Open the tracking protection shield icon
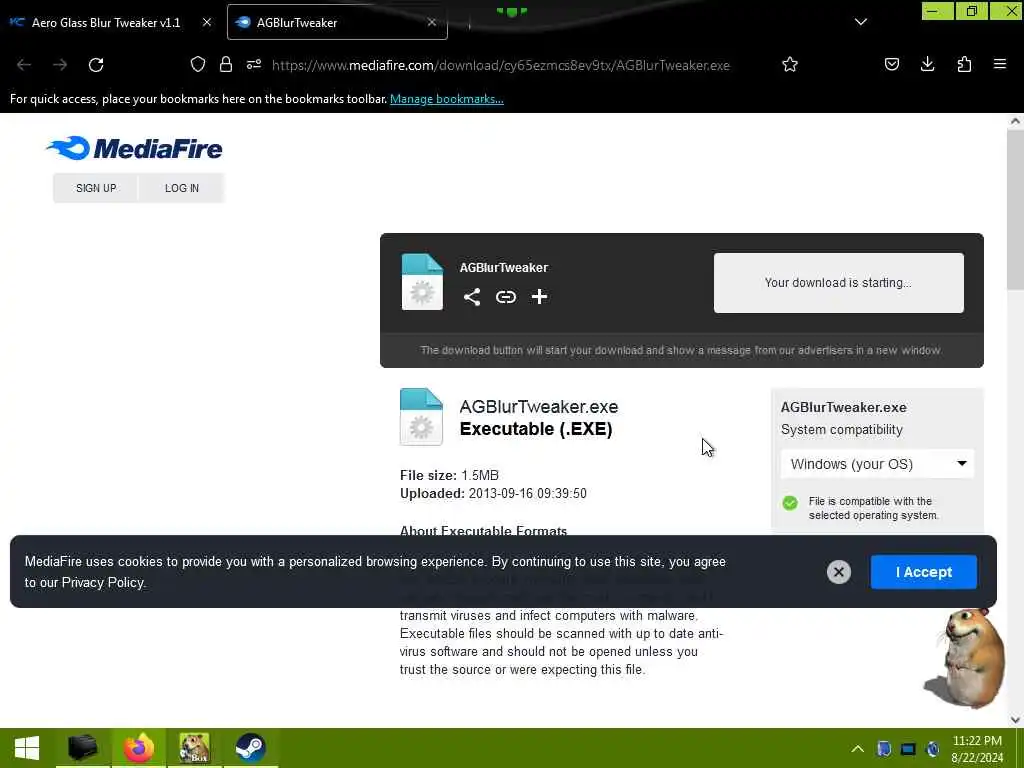This screenshot has height=768, width=1024. pos(198,64)
